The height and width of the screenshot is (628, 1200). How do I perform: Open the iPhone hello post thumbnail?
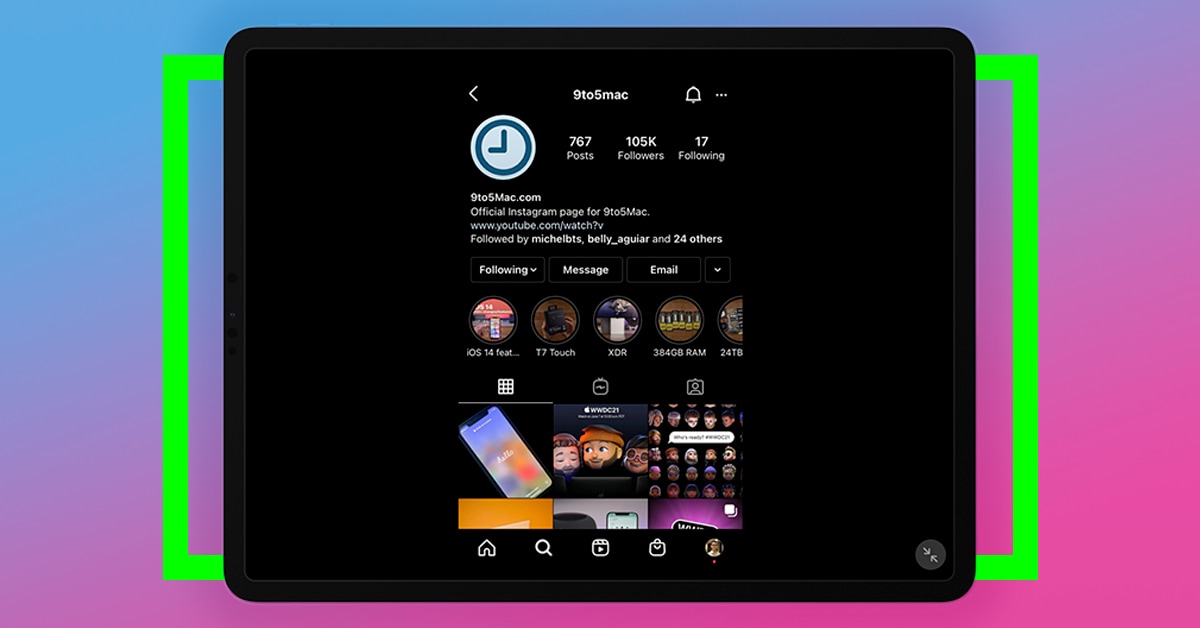point(506,451)
